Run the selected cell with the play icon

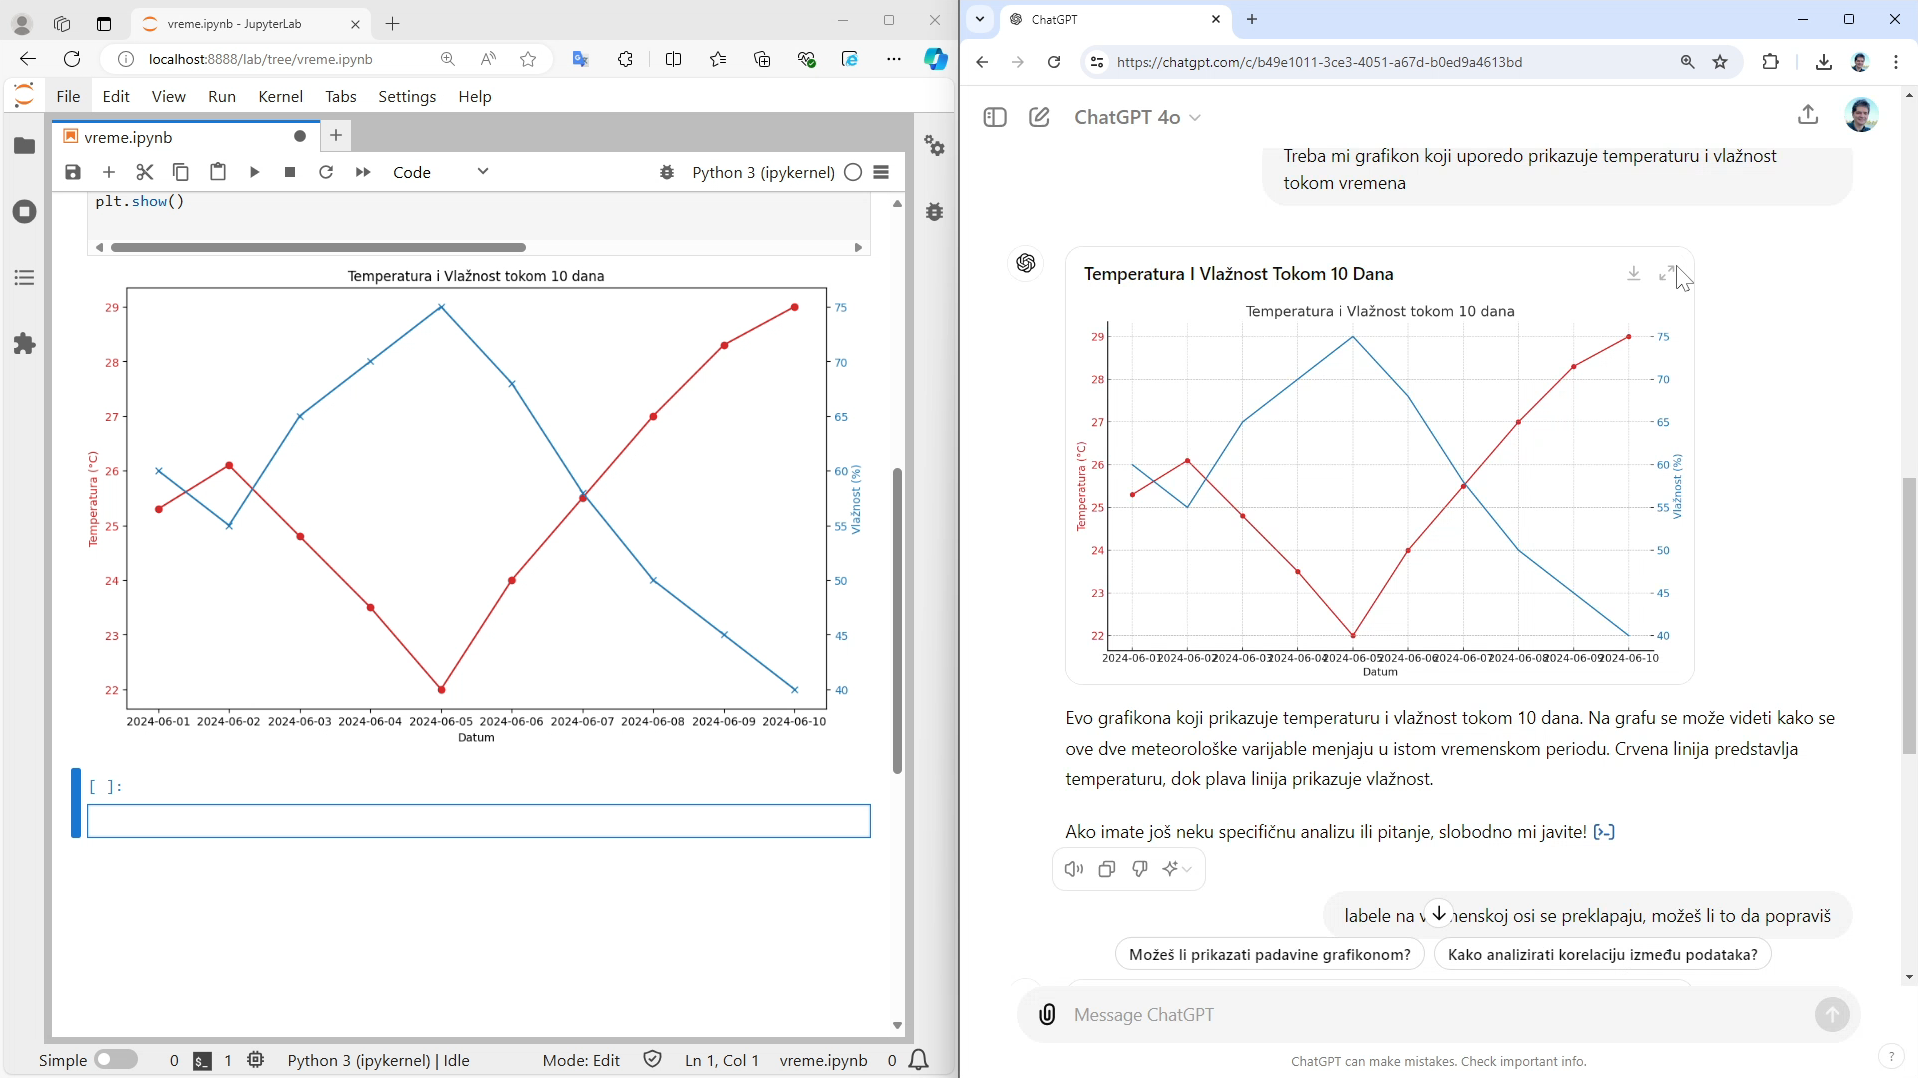(x=254, y=172)
